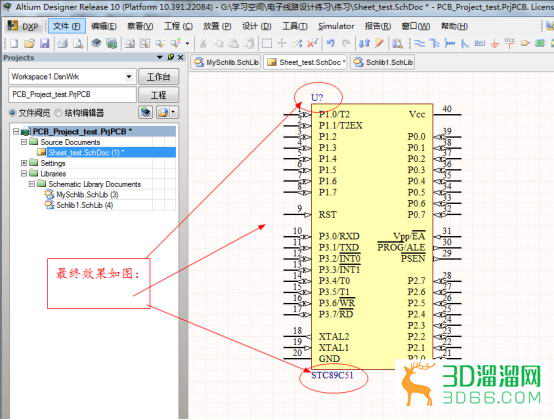Close the Projects panel
554x420 pixels.
(x=181, y=57)
